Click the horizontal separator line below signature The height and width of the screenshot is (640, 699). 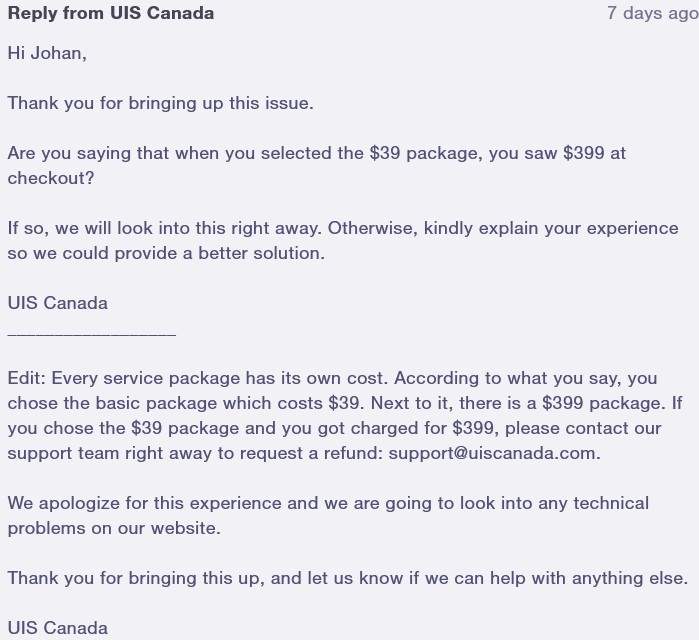(x=92, y=333)
